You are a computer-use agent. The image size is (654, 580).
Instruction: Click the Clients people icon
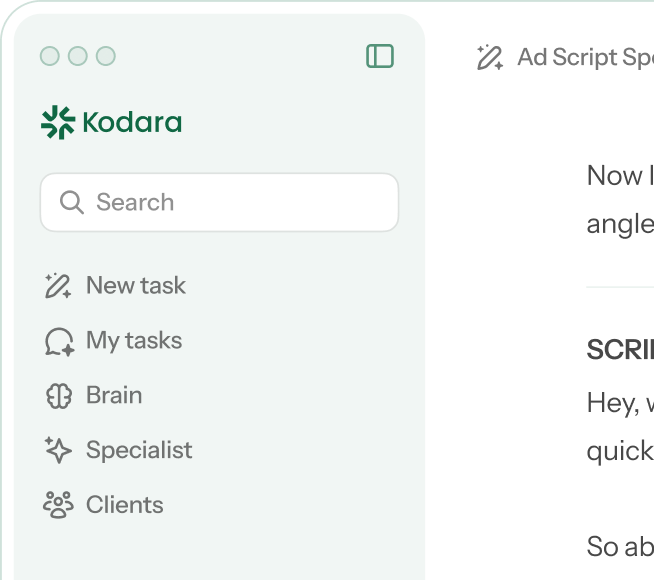pyautogui.click(x=58, y=505)
